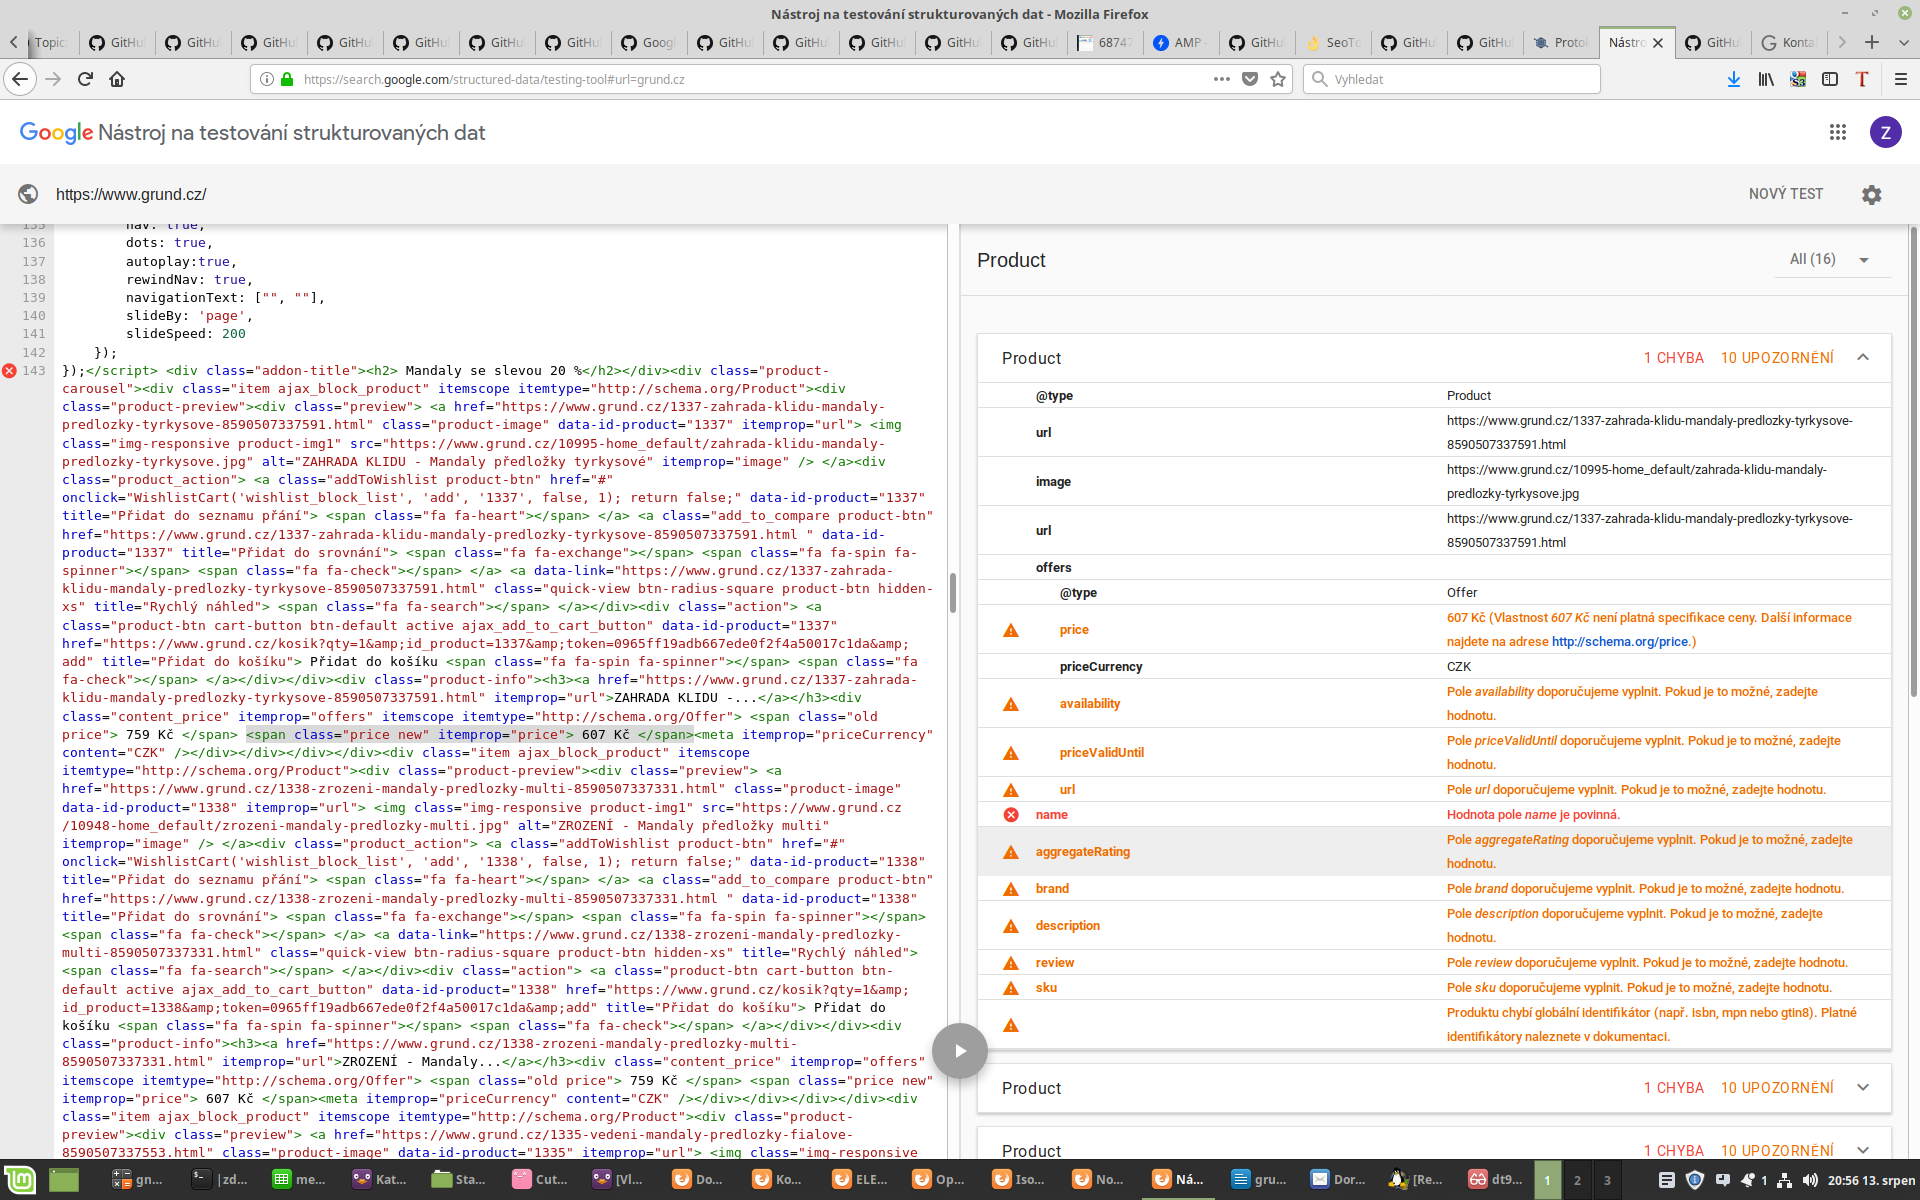
Task: Open the Firefox hamburger menu
Action: point(1901,79)
